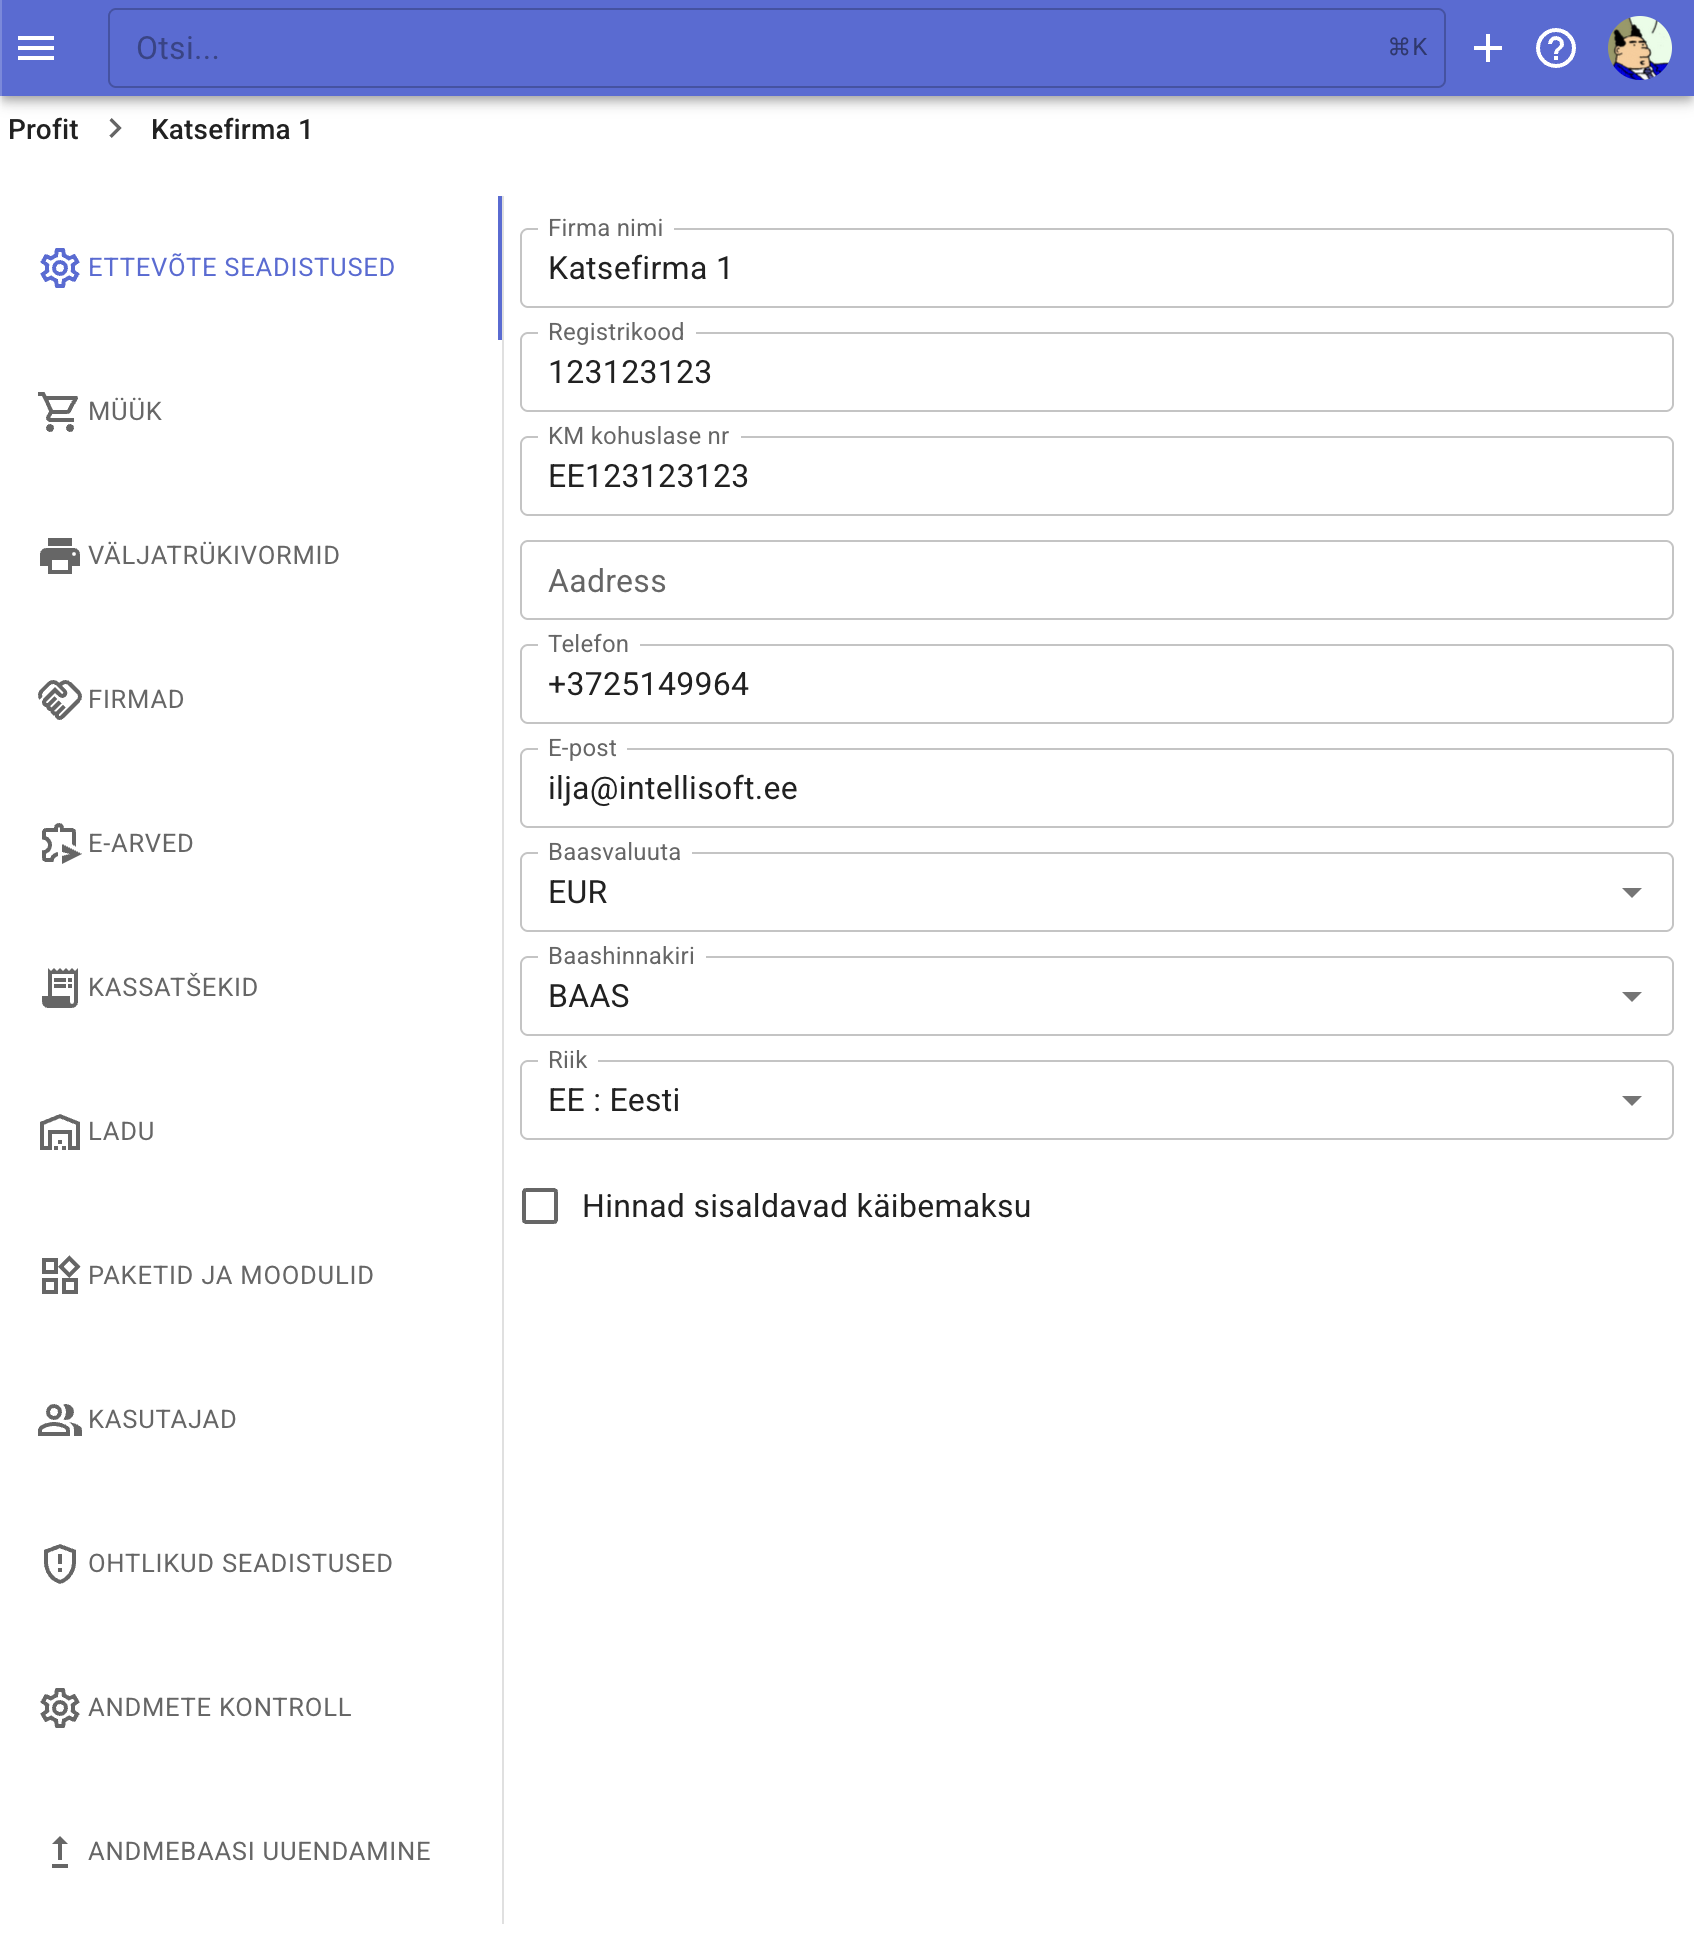
Task: Select the Väljatrükivormid printer icon
Action: [59, 555]
